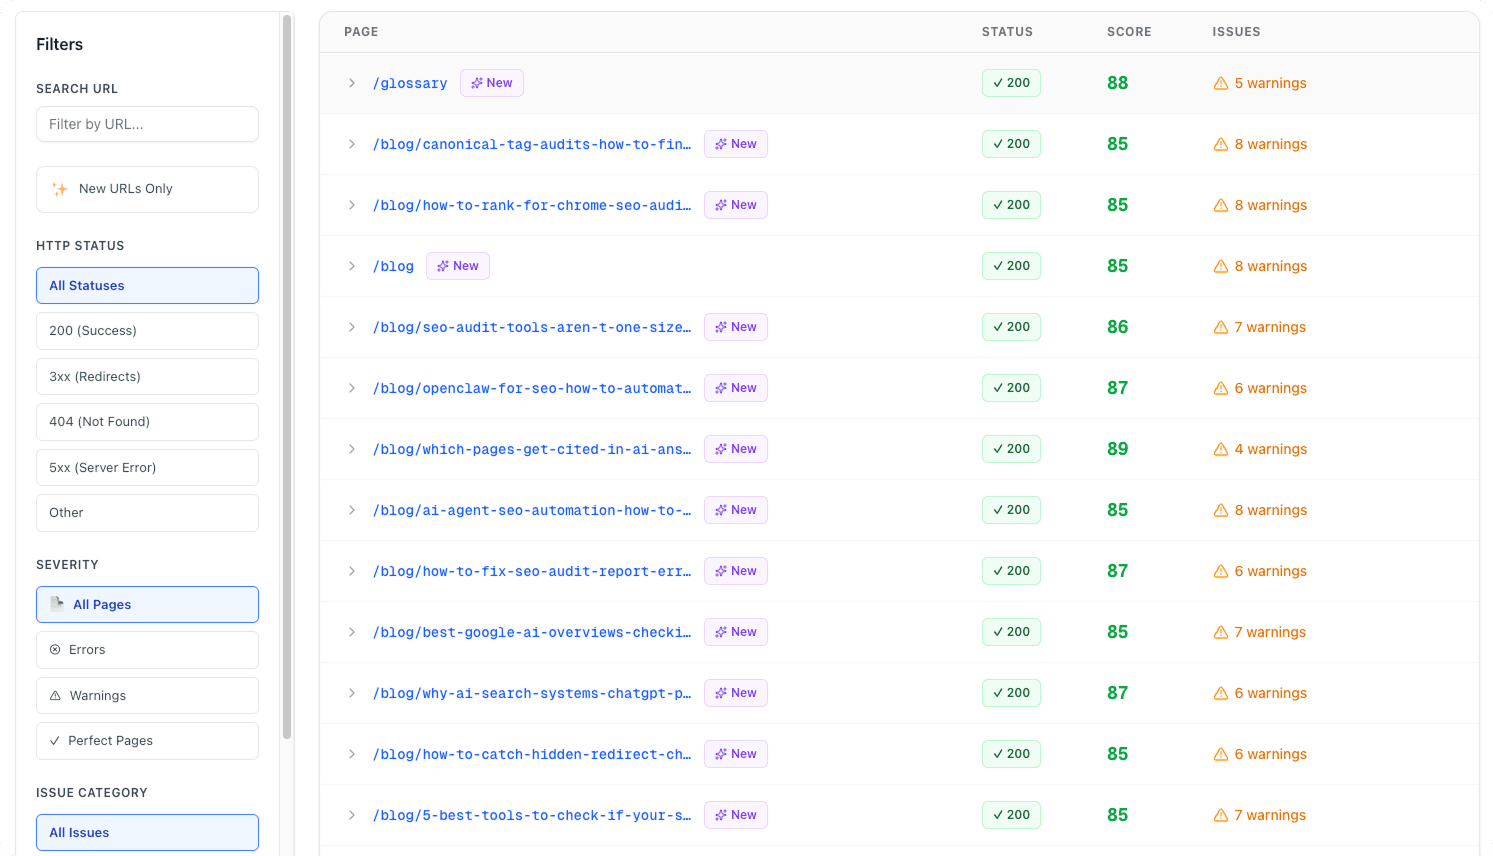
Task: Click the checkmark icon on Perfect Pages
Action: [x=56, y=740]
